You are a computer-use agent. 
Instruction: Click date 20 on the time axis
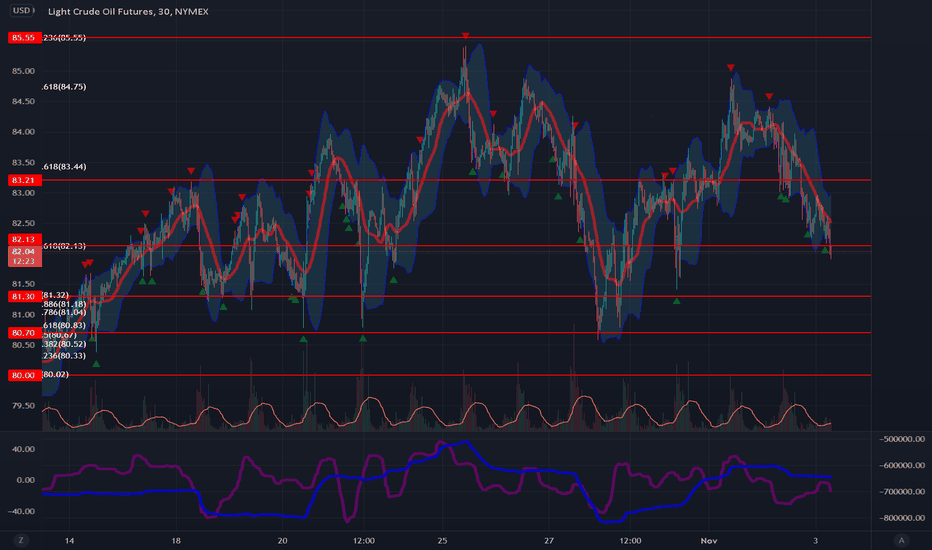(282, 540)
